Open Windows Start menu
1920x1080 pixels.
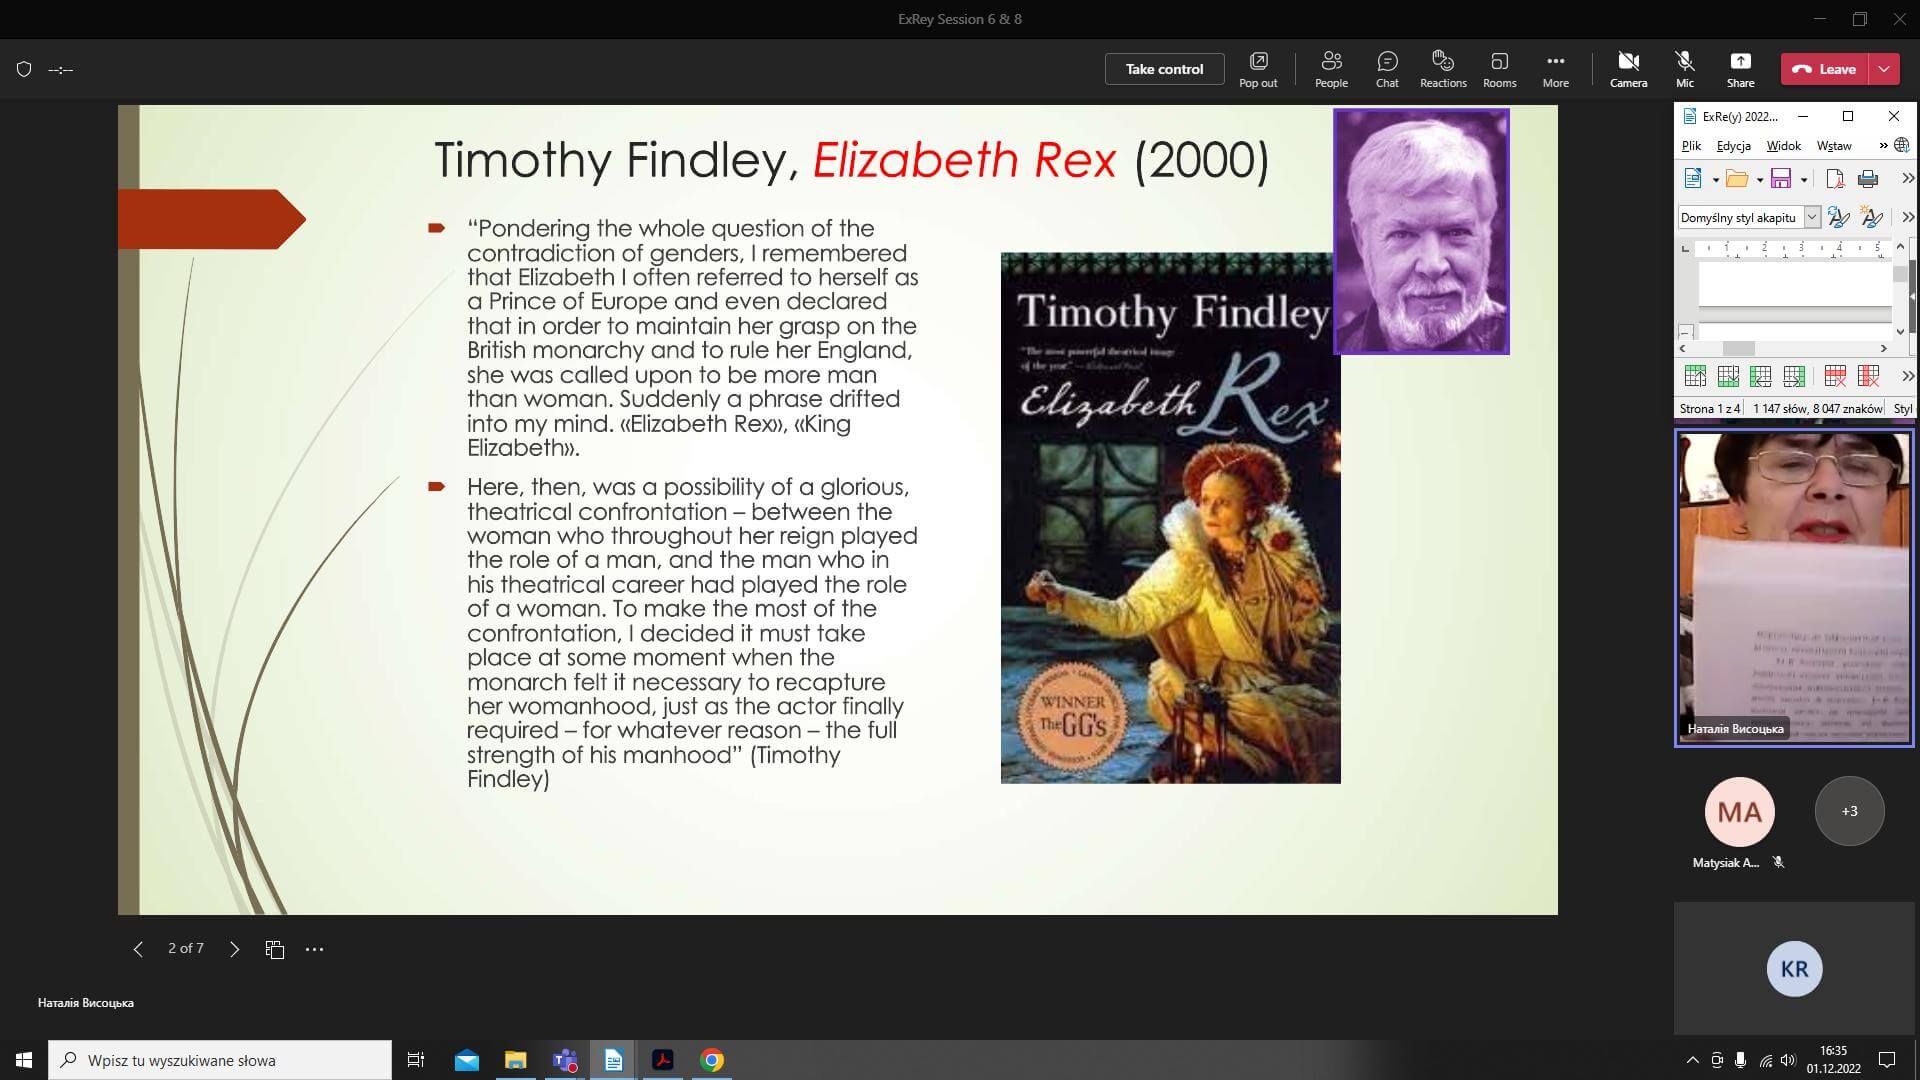point(24,1060)
